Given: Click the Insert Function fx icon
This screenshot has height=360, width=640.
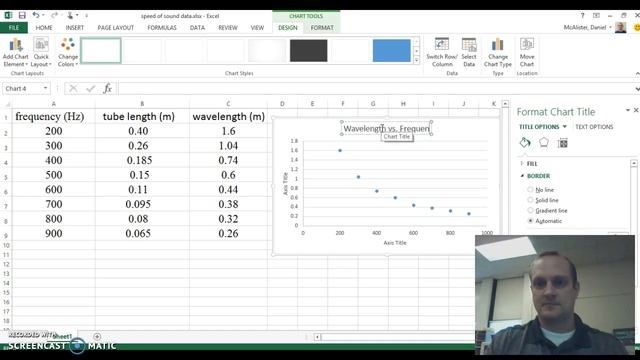Looking at the screenshot, I should (107, 88).
